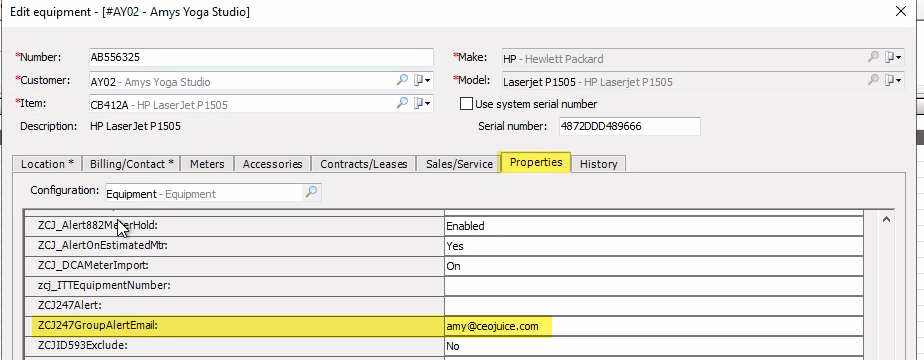Screen dimensions: 924x360
Task: Click the Model field search magnifier icon
Action: click(873, 80)
